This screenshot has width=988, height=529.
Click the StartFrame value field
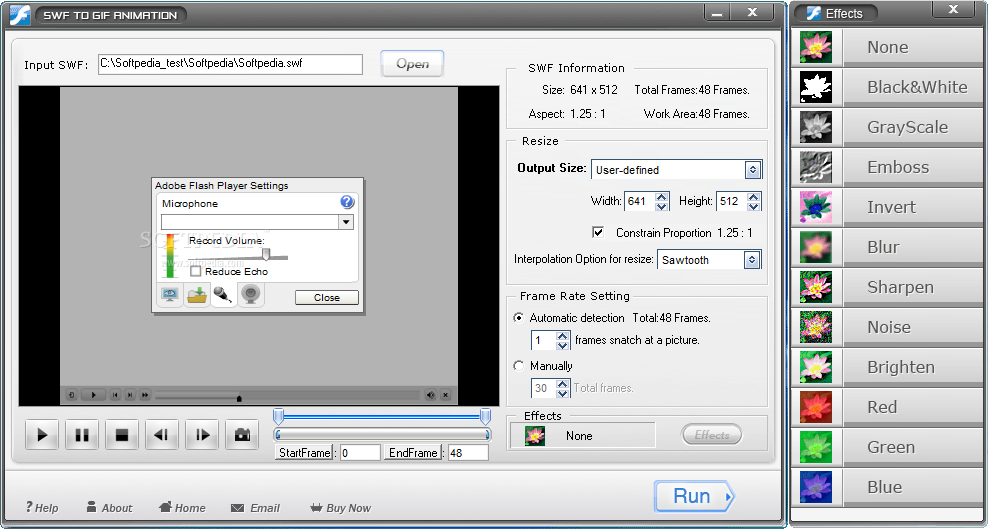[360, 453]
